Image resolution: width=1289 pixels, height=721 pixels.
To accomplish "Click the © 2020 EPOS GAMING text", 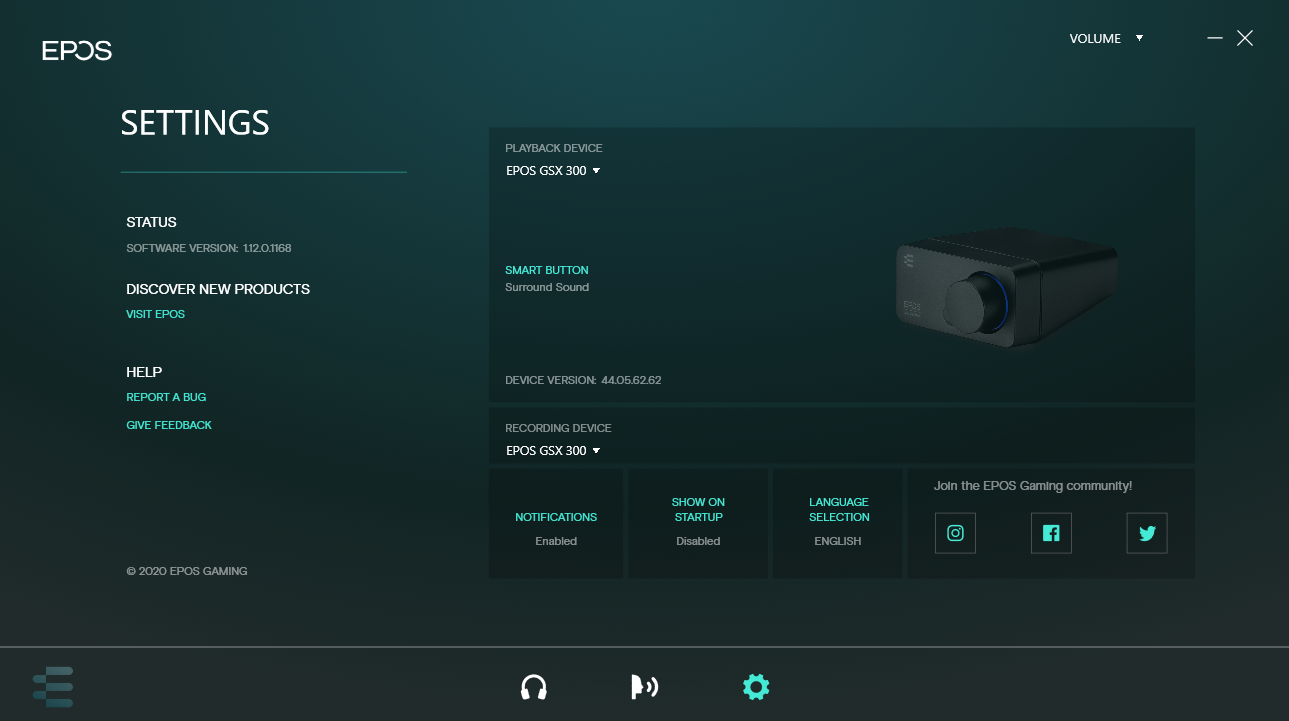I will [x=187, y=571].
